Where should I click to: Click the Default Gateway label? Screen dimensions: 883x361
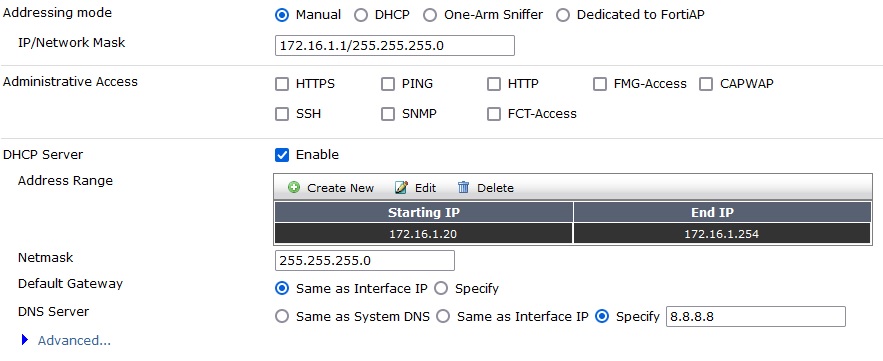tap(70, 283)
